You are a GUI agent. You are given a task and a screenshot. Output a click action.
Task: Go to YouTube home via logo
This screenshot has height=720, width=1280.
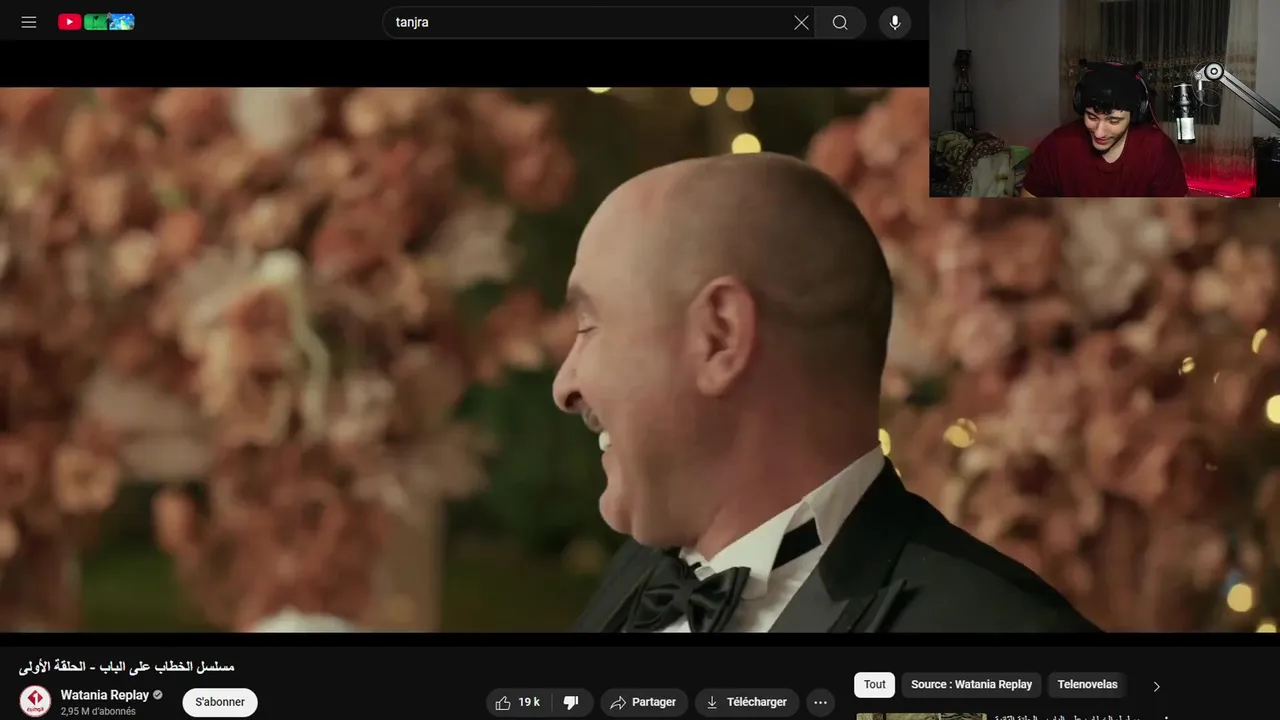tap(96, 22)
